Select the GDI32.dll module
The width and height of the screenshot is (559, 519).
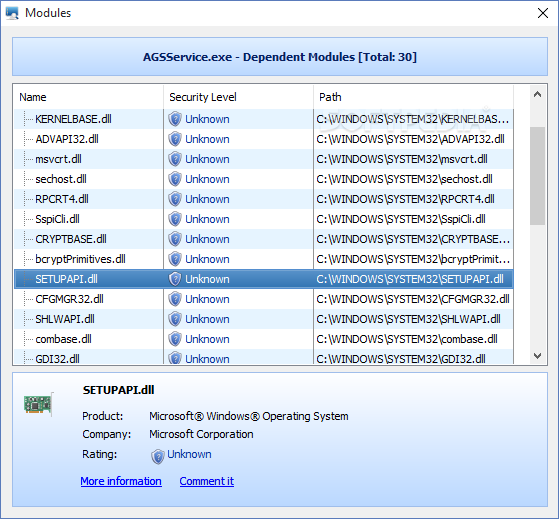57,359
